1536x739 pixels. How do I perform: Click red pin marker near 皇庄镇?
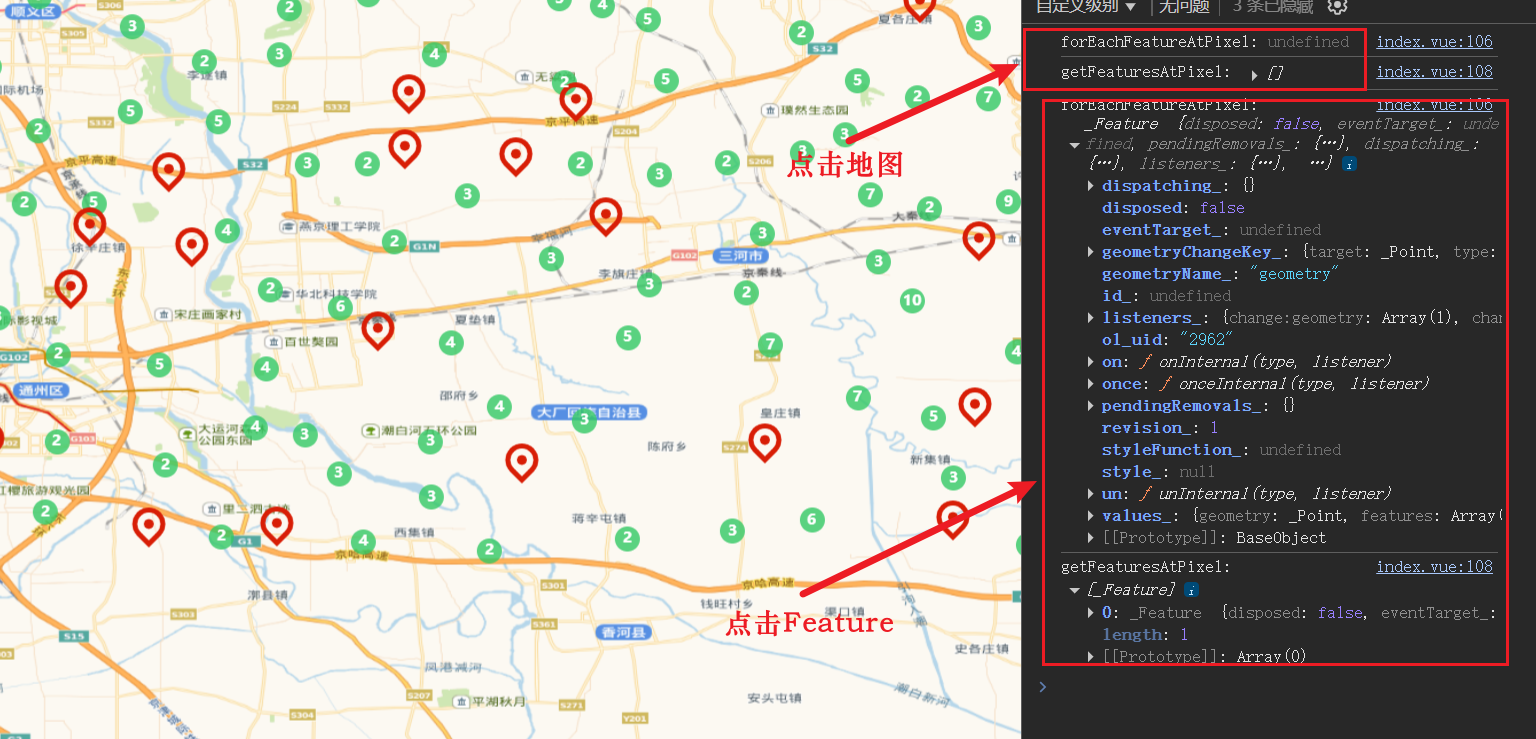coord(765,440)
